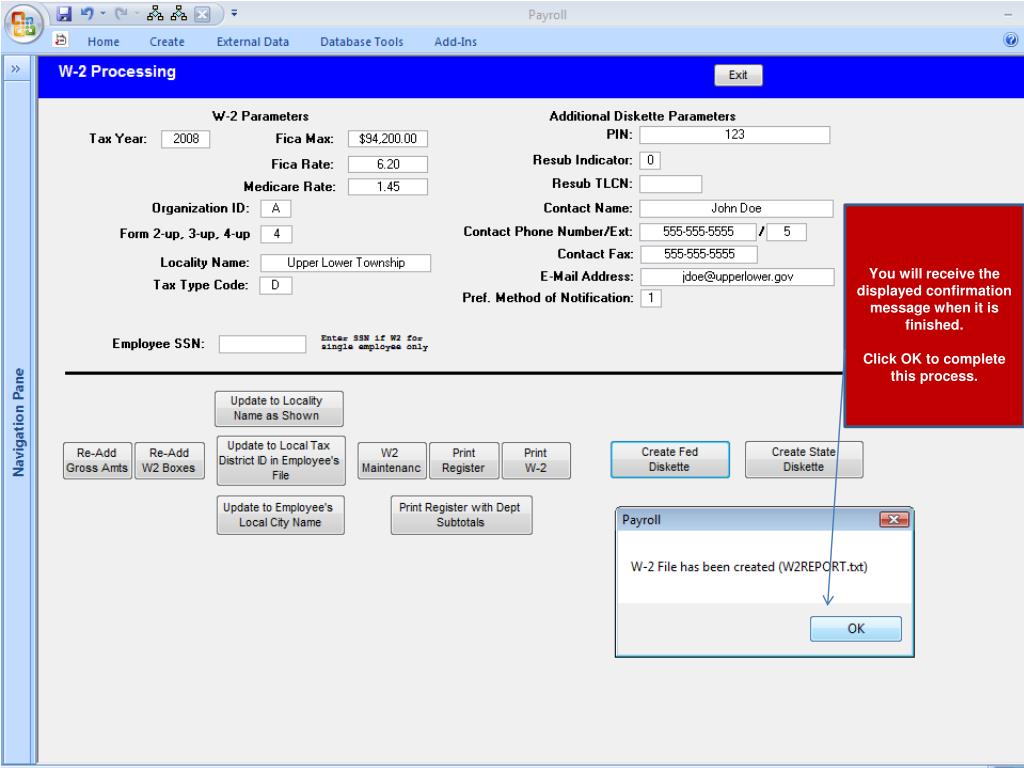
Task: Click the 'W-2 Parameters' section heading
Action: tap(260, 116)
